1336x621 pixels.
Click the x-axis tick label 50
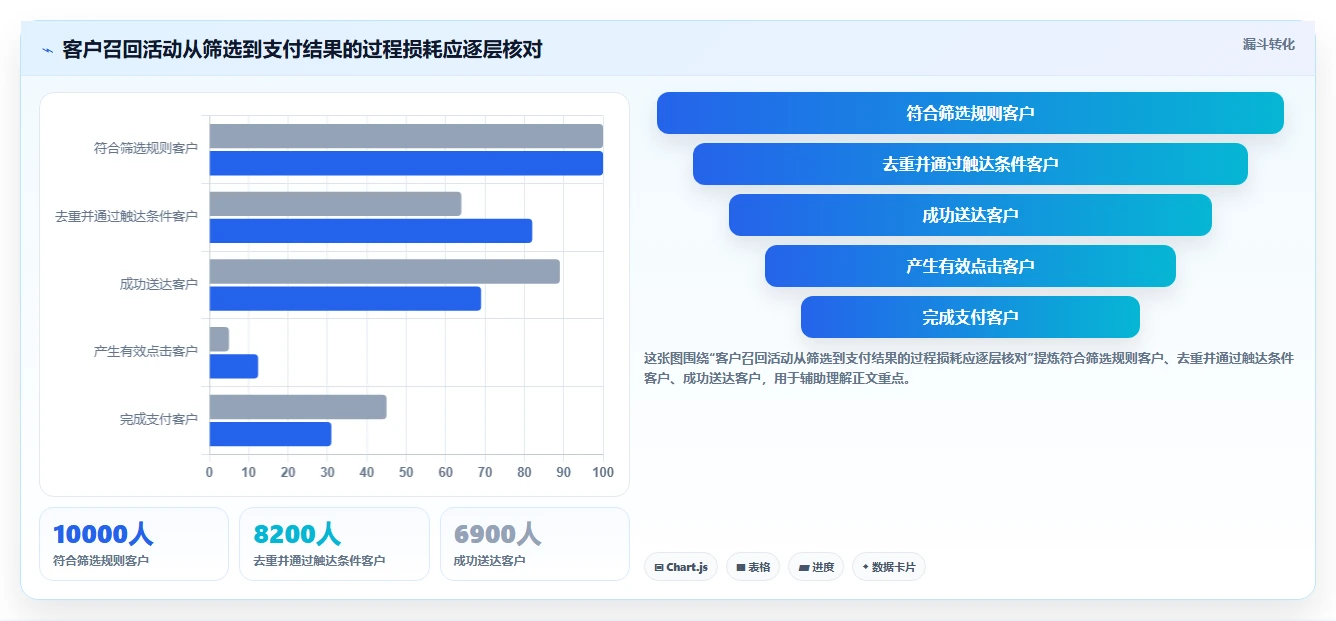pos(406,472)
